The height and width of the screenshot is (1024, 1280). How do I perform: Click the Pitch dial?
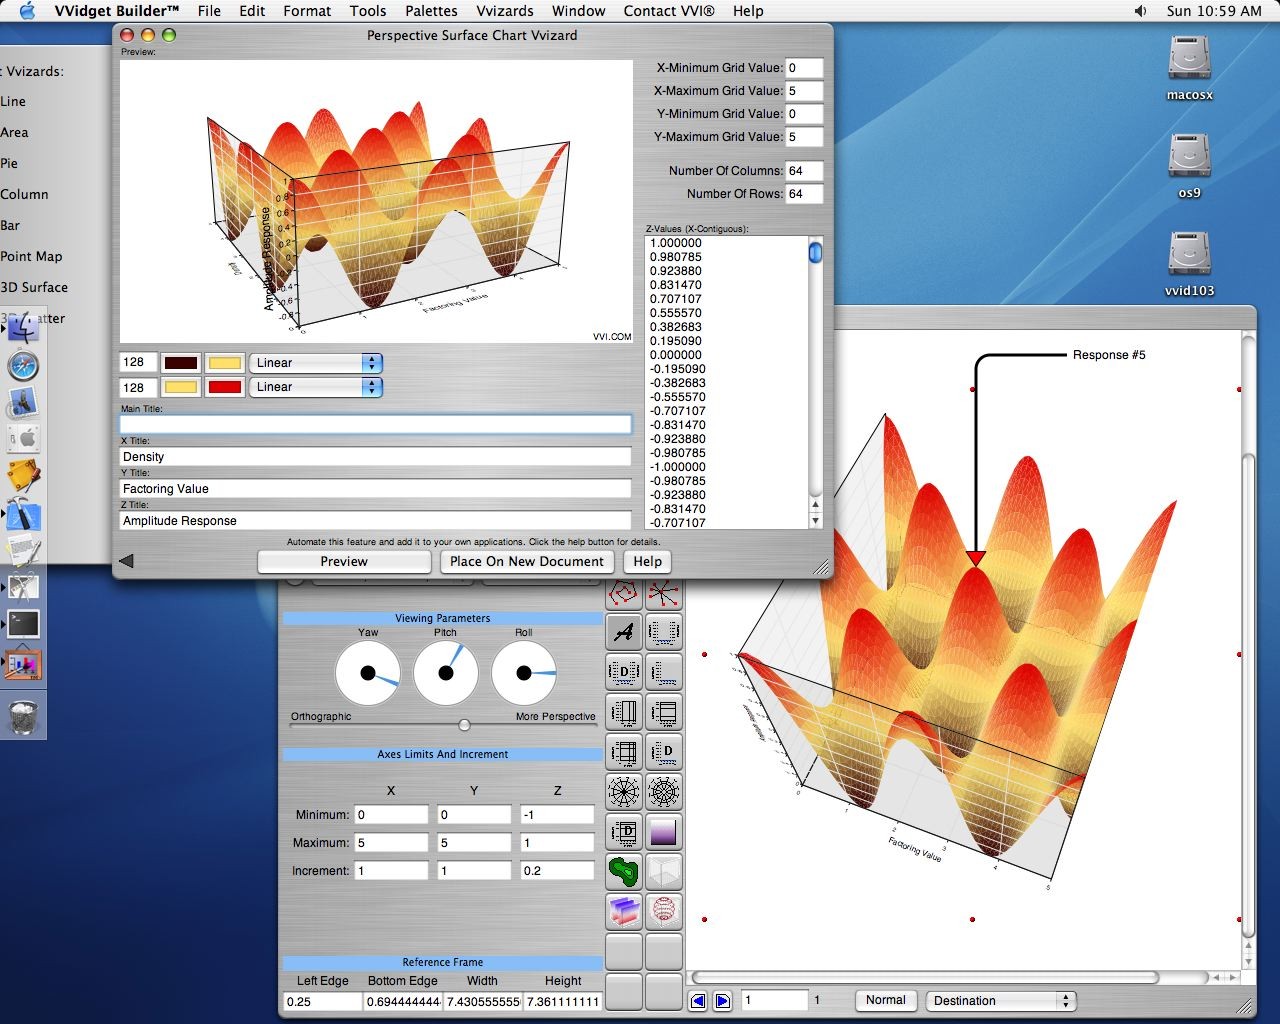445,673
